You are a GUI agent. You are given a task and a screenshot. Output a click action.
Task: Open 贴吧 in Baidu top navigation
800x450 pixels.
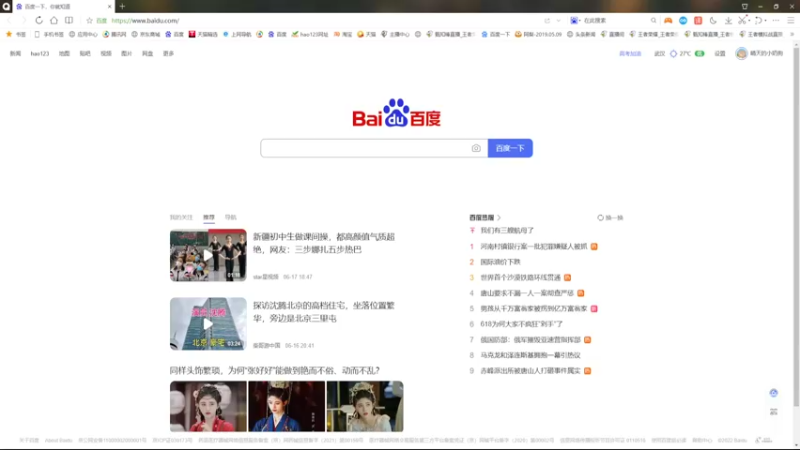coord(85,54)
